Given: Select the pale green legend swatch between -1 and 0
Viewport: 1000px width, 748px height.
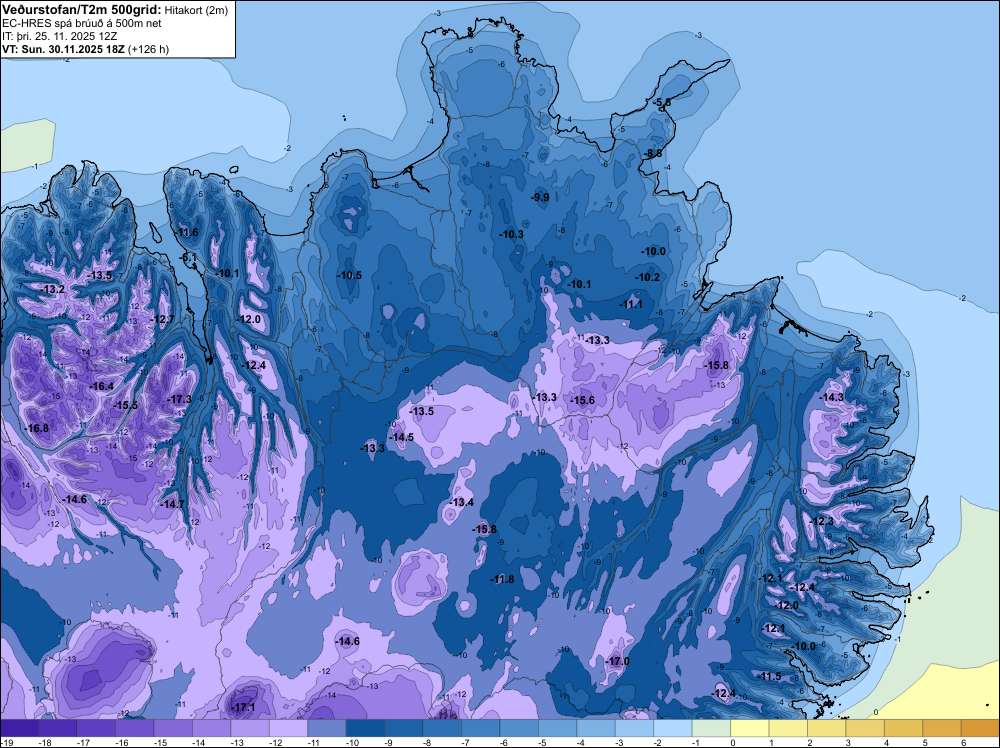Looking at the screenshot, I should pyautogui.click(x=711, y=728).
